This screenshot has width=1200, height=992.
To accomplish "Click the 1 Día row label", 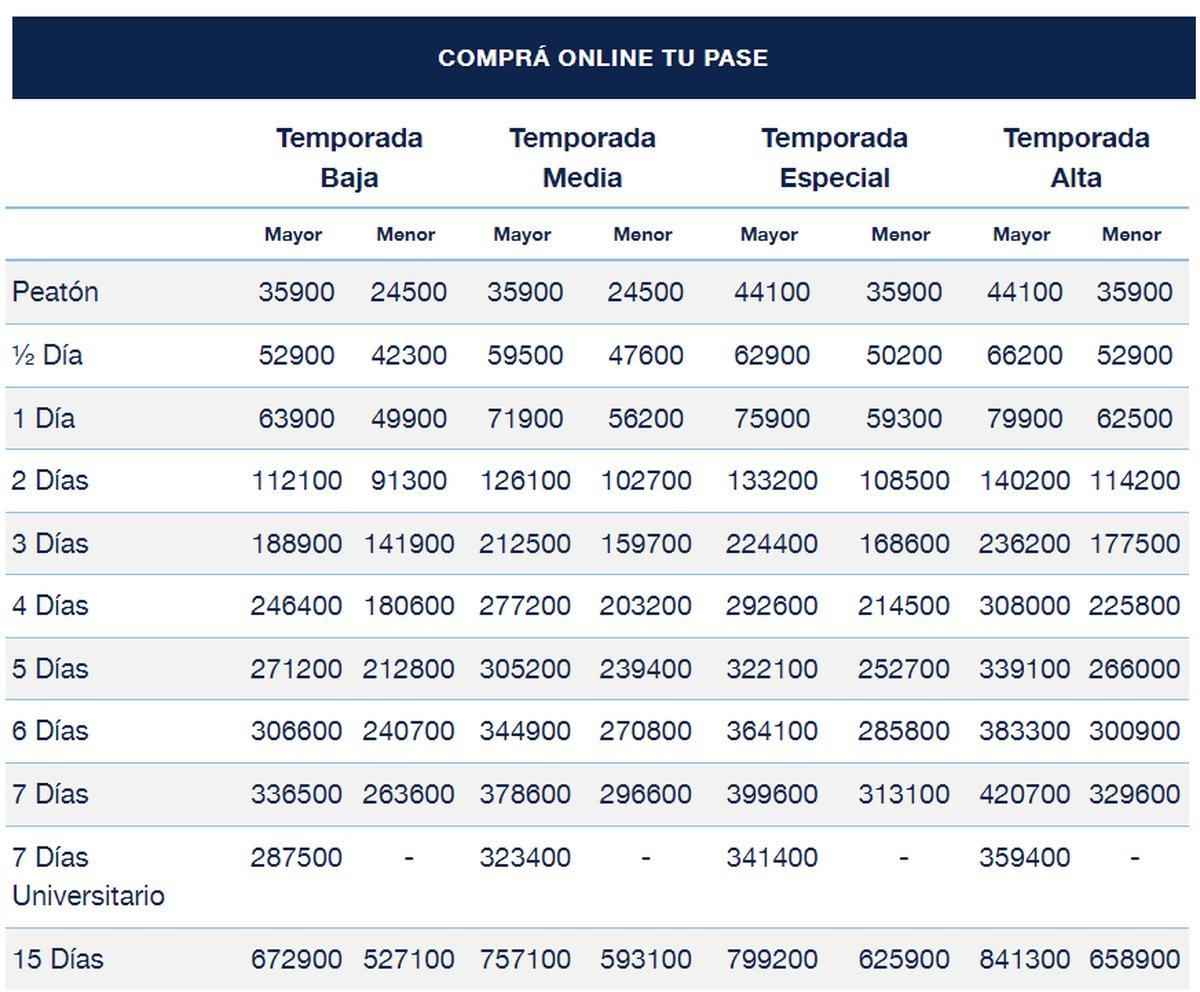I will pyautogui.click(x=43, y=418).
